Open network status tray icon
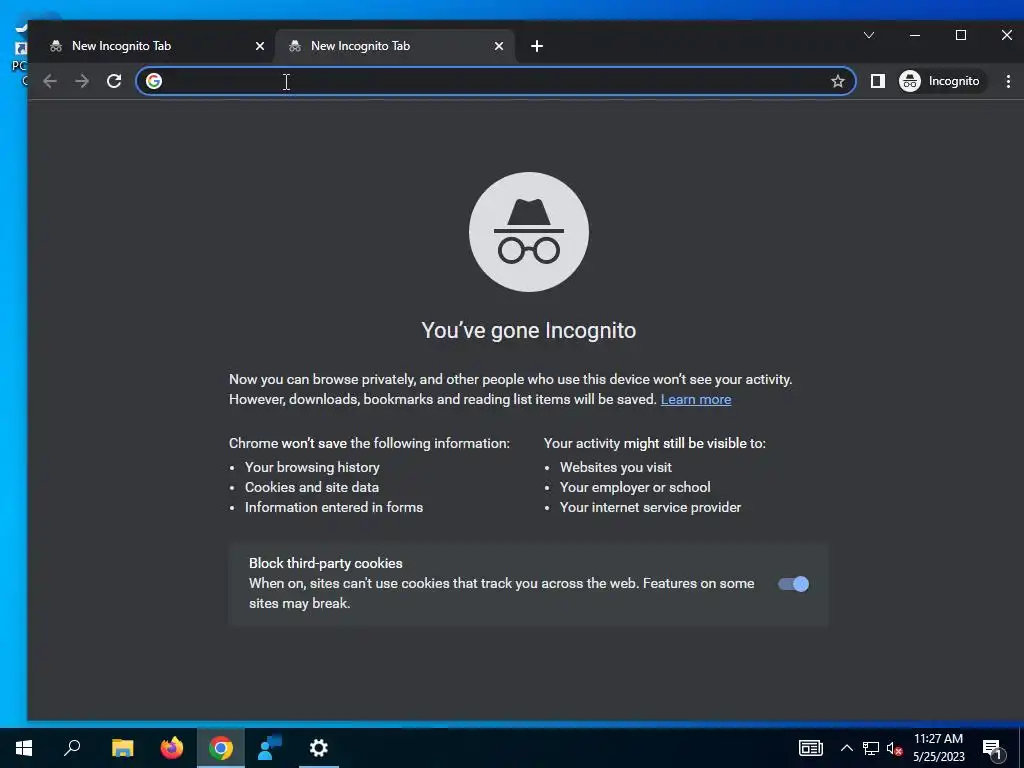1024x768 pixels. coord(871,748)
